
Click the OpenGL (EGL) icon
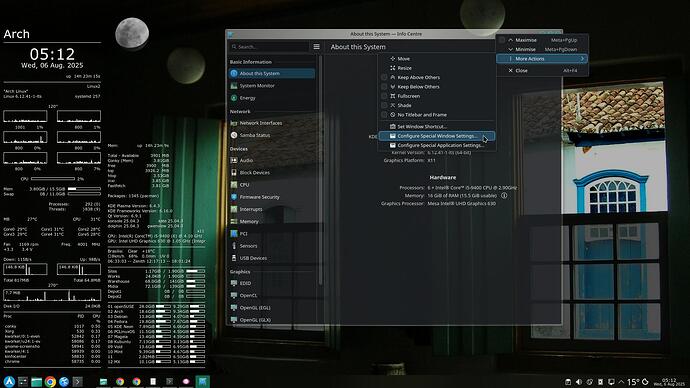pos(234,308)
